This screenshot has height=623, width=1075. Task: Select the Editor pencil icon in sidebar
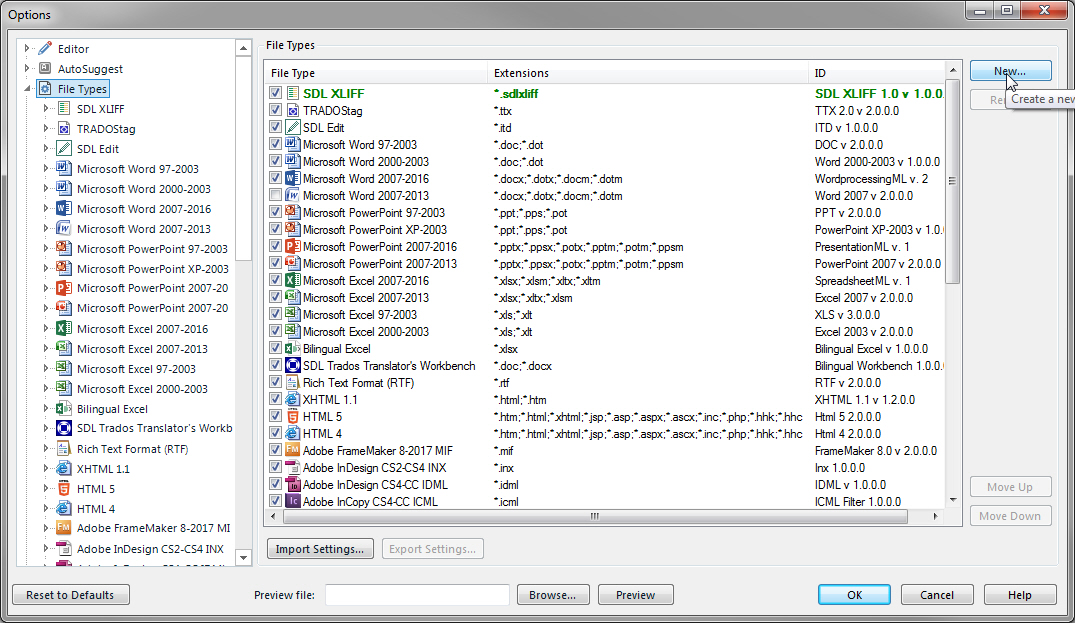point(43,47)
